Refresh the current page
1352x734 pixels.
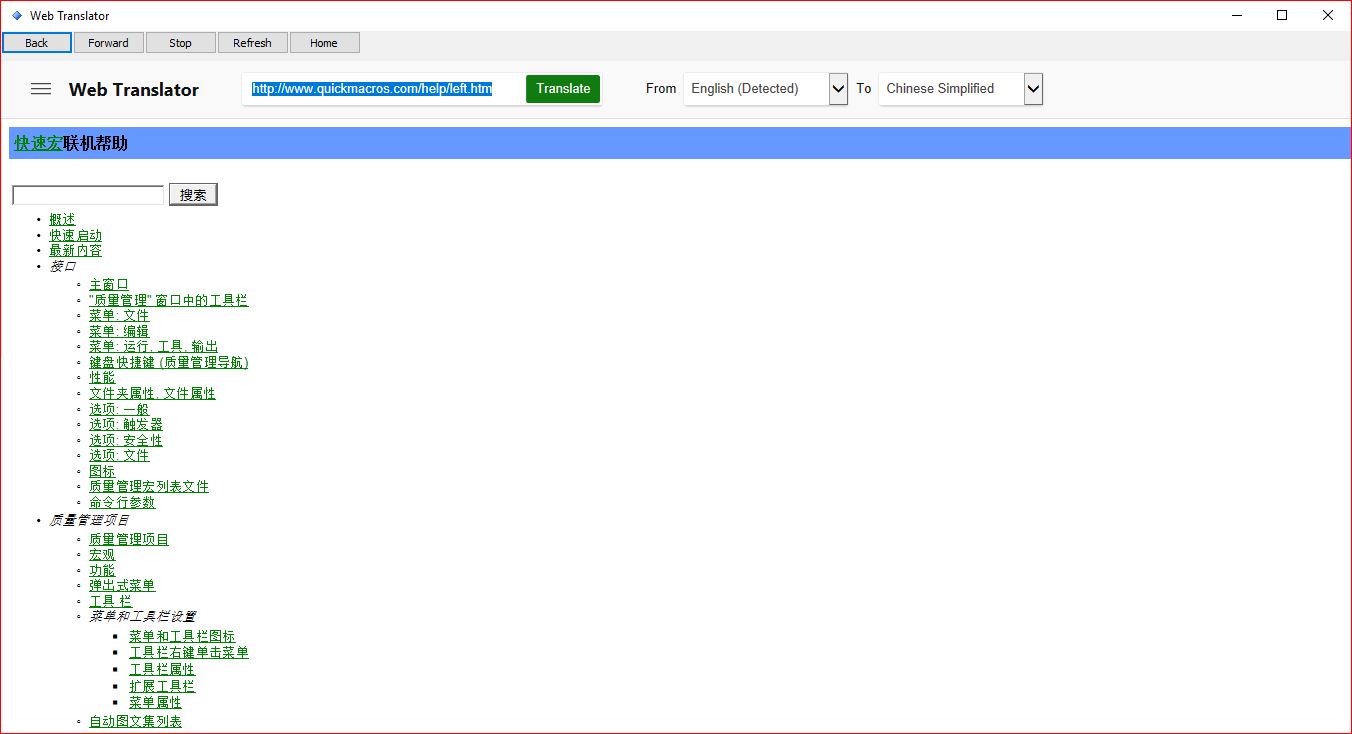tap(252, 43)
